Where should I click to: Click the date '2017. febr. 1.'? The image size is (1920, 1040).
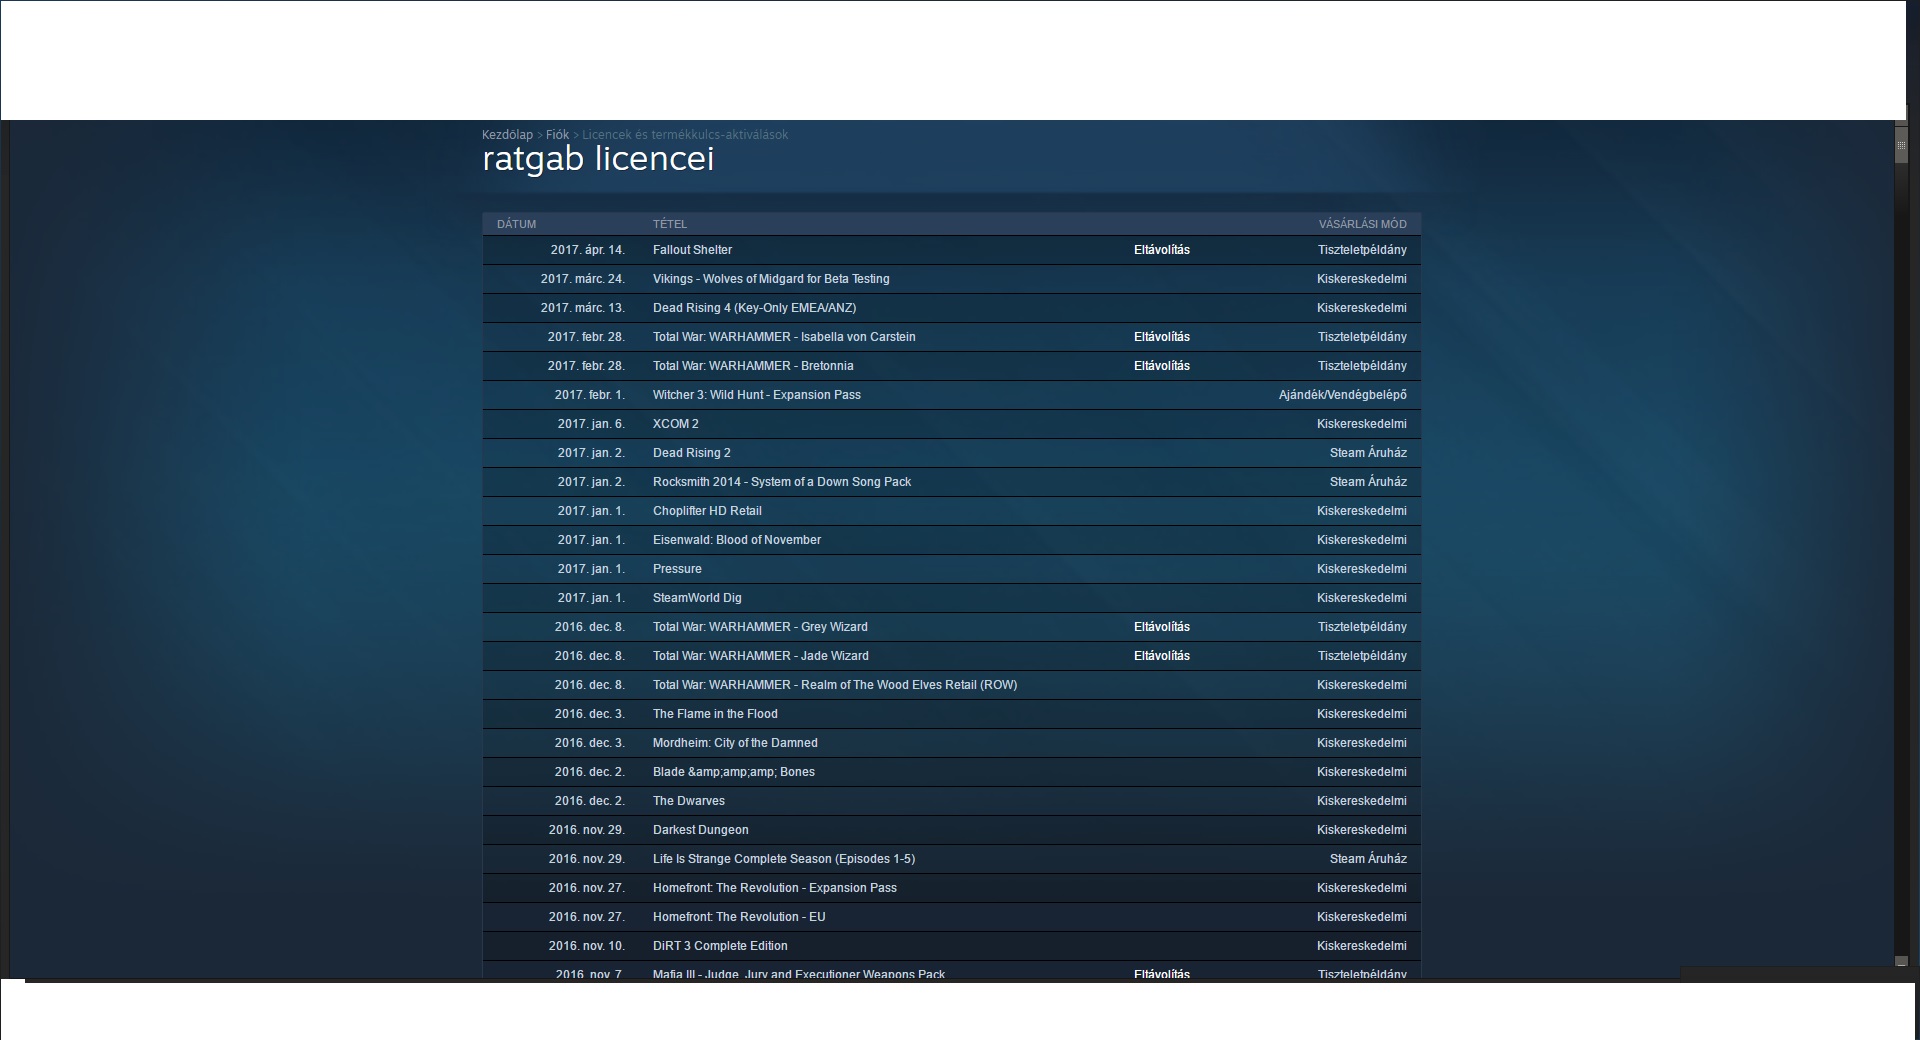(x=590, y=395)
